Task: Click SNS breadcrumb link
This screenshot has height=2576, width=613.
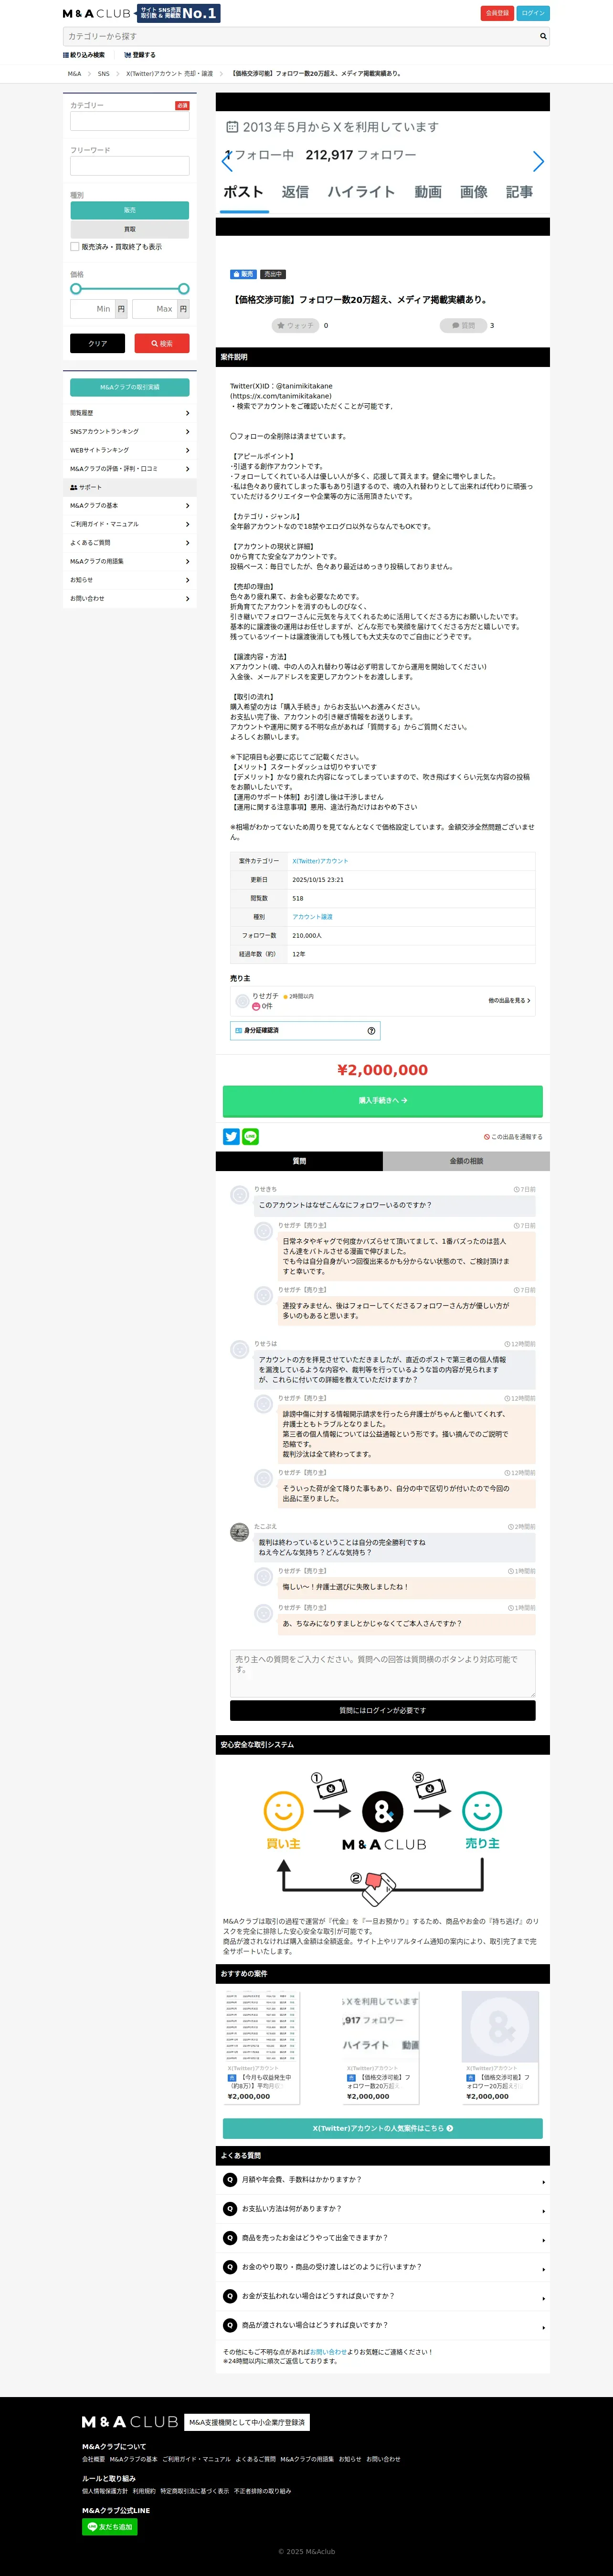Action: click(103, 73)
